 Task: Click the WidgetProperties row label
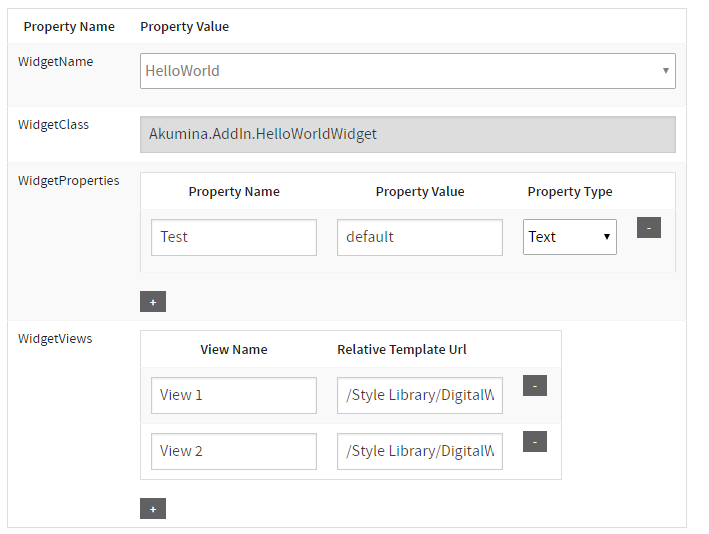(69, 181)
